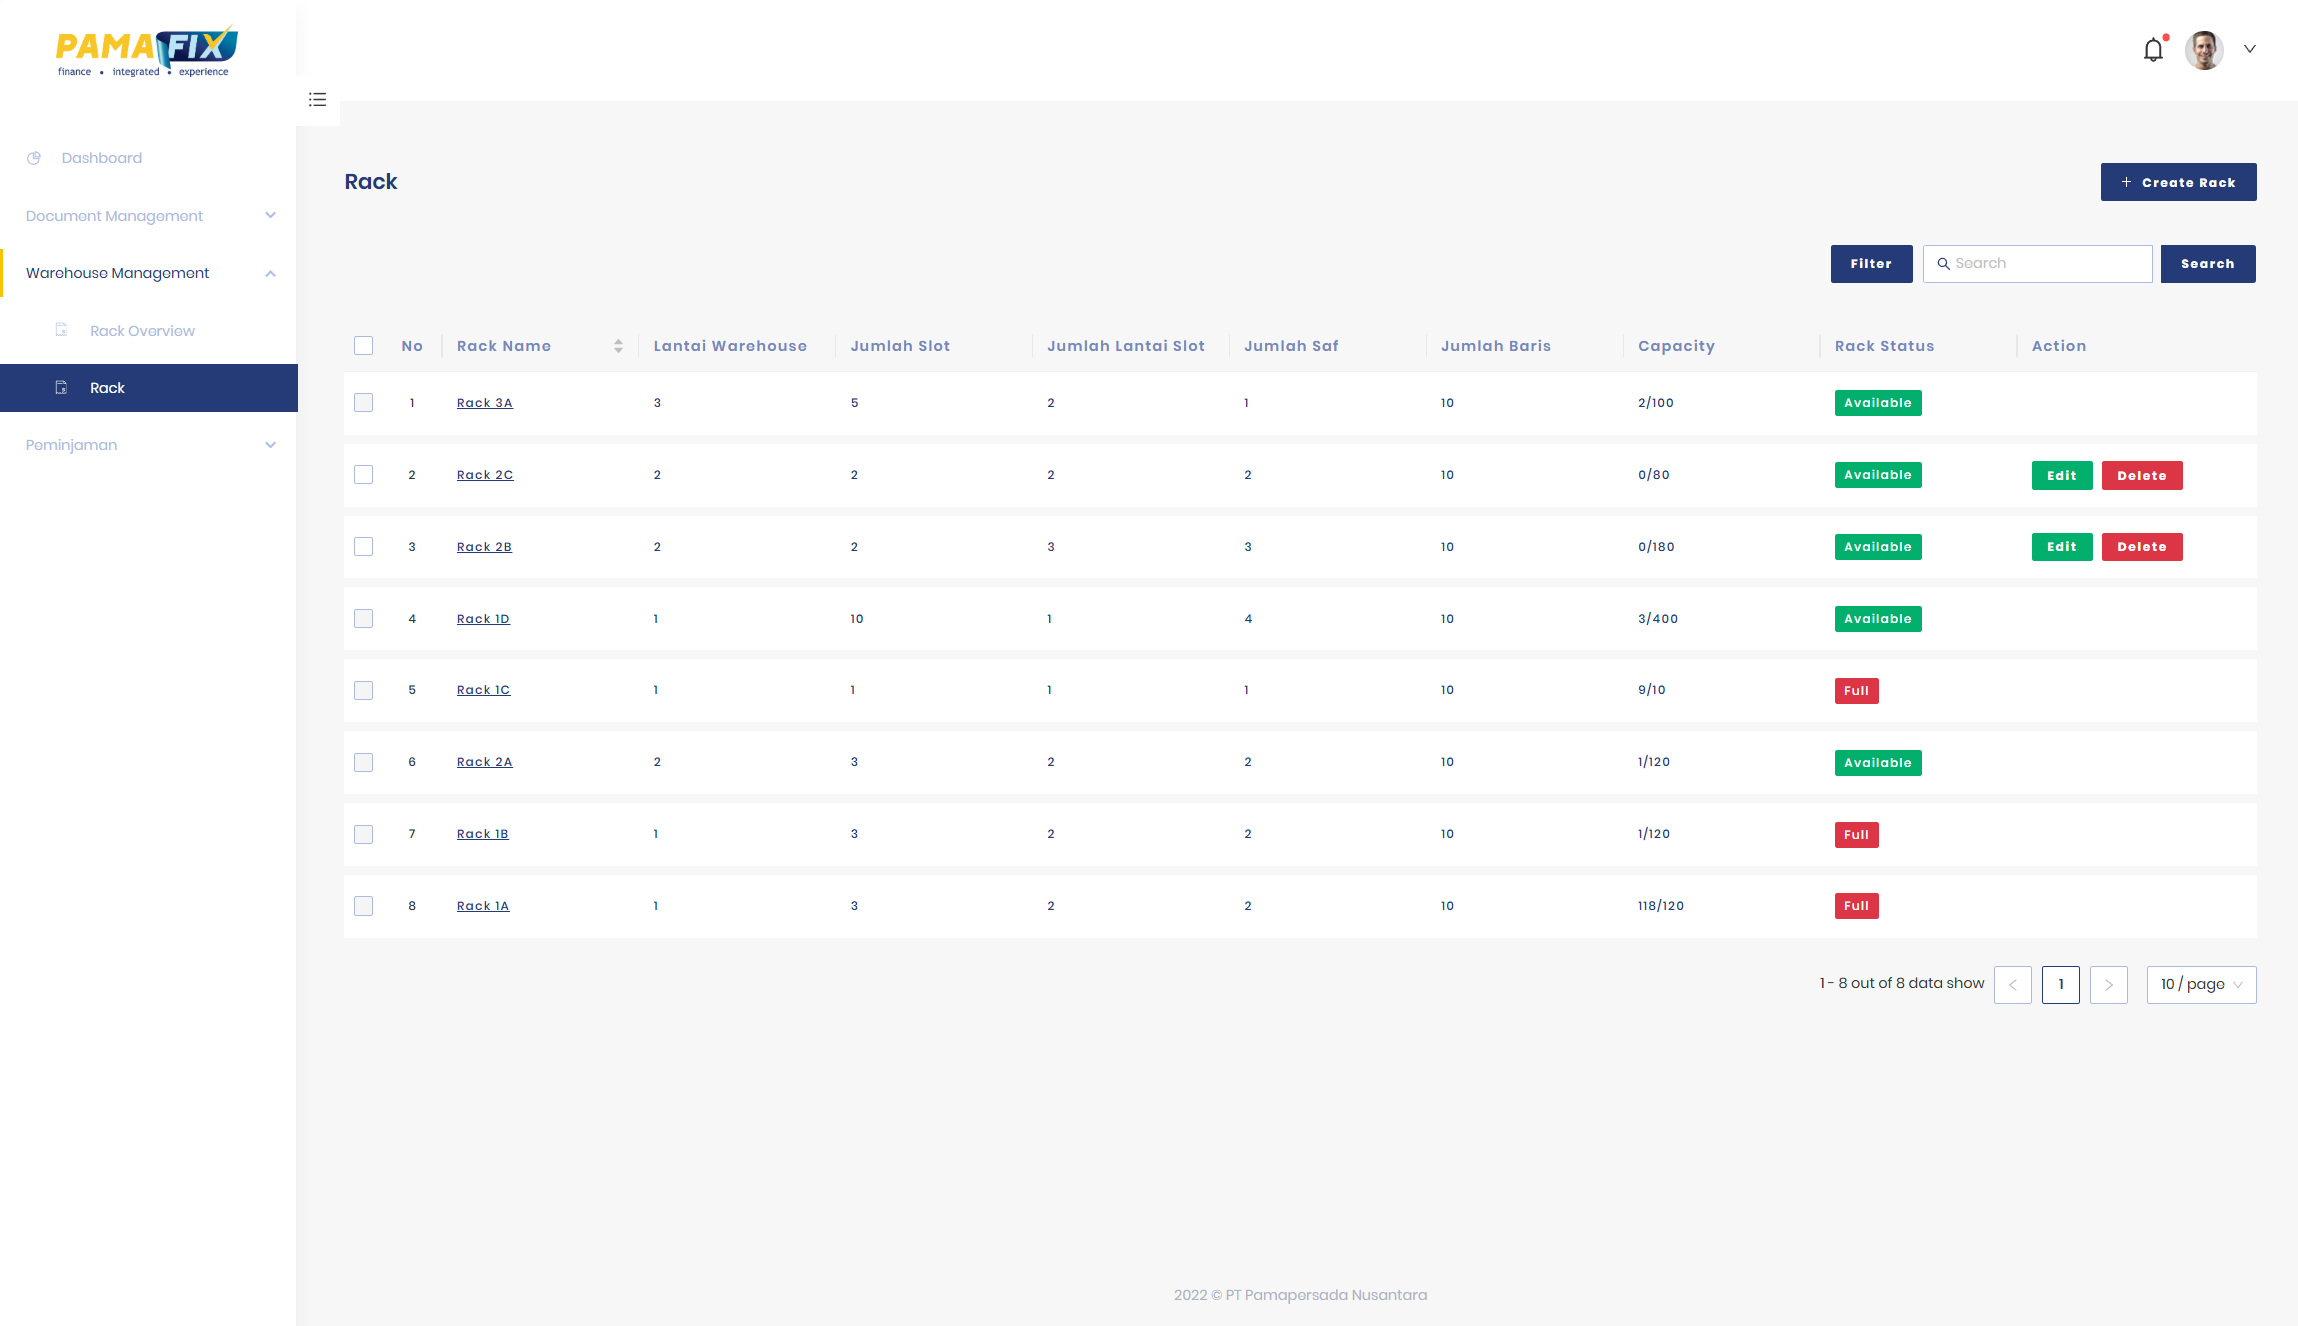Edit the Rack 2B row
Screen dimensions: 2298x1326
pos(2062,547)
